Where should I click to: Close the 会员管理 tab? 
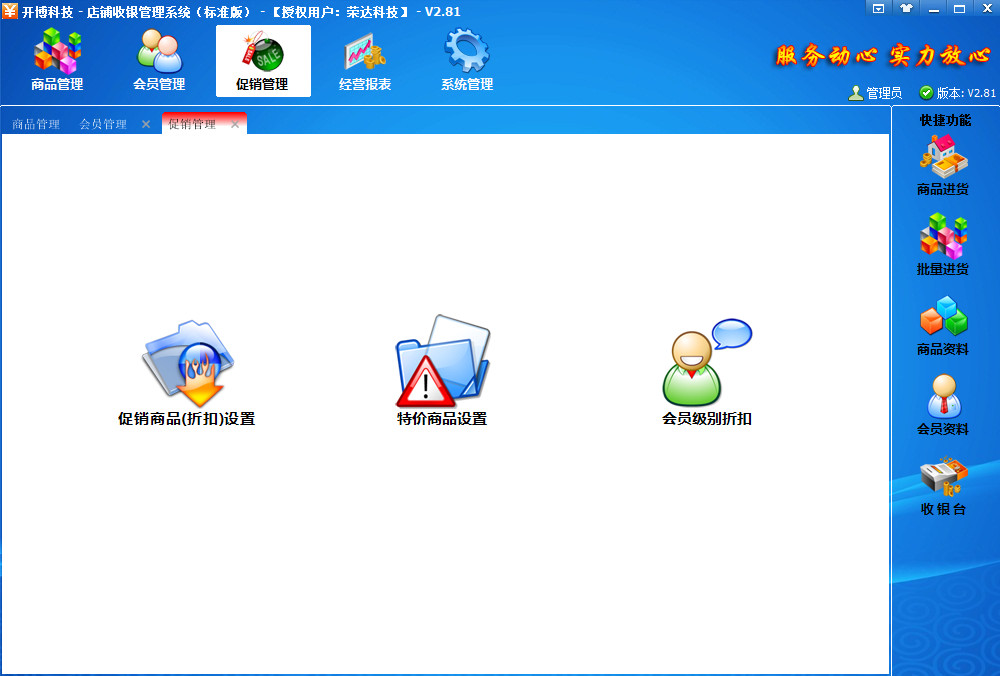146,124
